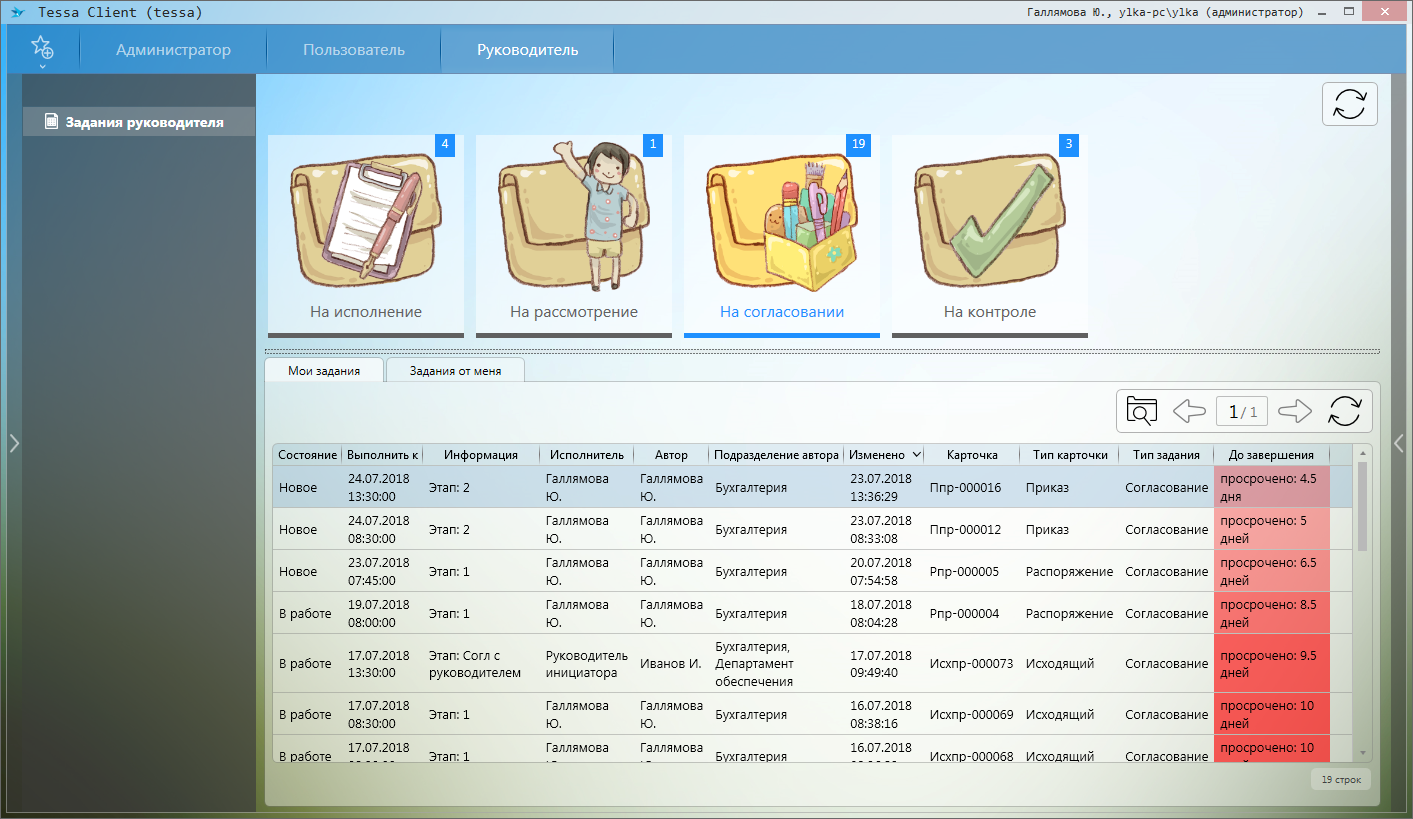Image resolution: width=1413 pixels, height=819 pixels.
Task: Go to previous page arrow
Action: click(x=1189, y=411)
